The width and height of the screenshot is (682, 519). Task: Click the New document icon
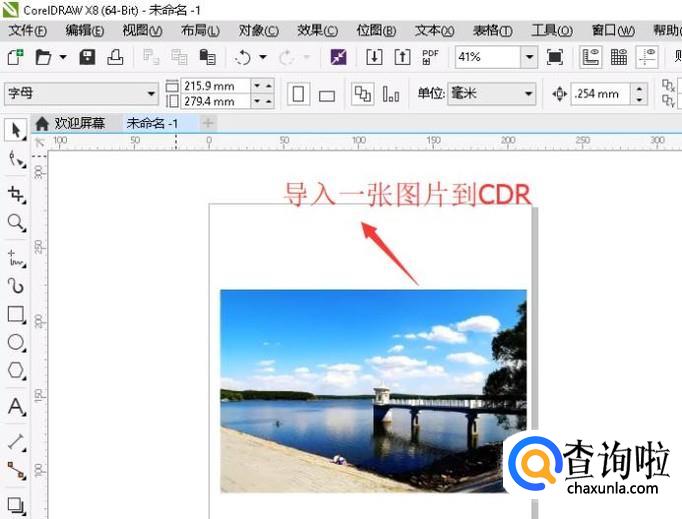pyautogui.click(x=15, y=57)
